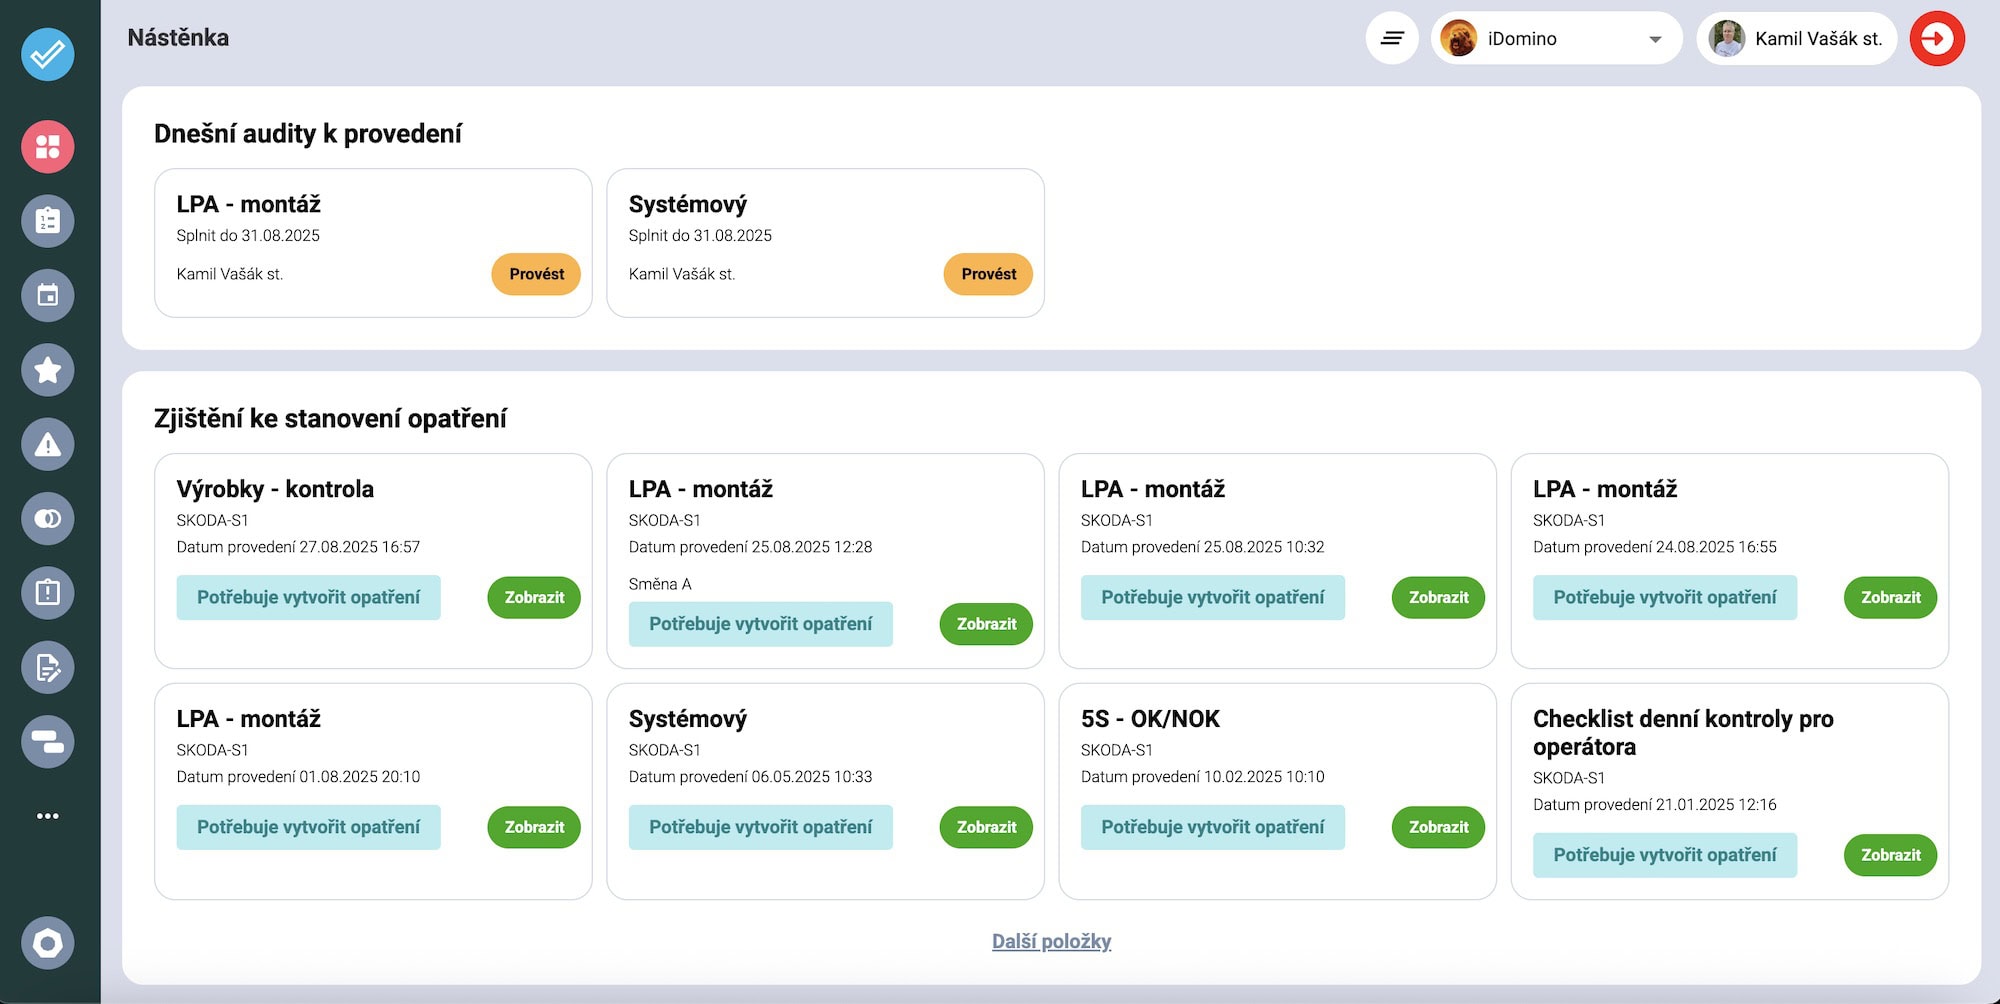2000x1004 pixels.
Task: Open the iDomino company dropdown
Action: 1556,39
